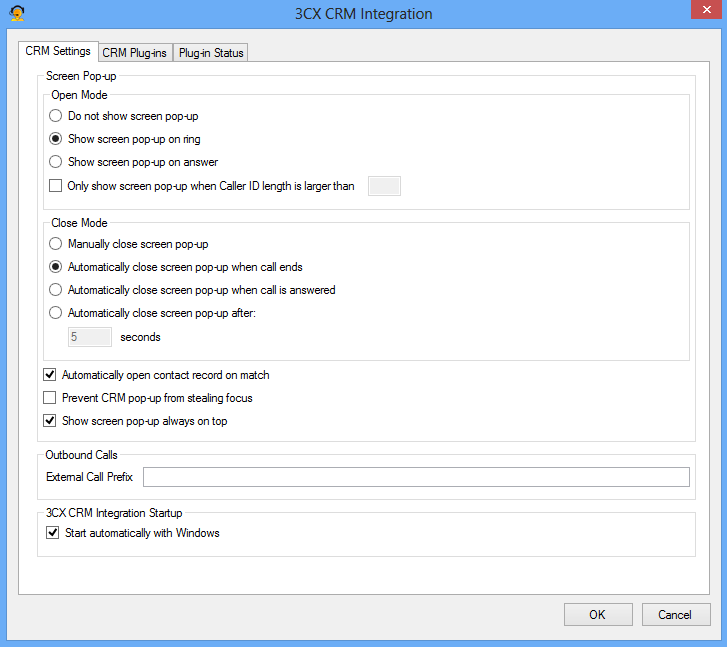Image resolution: width=727 pixels, height=647 pixels.
Task: Click the 3CX CRM Integration Startup label
Action: click(114, 513)
